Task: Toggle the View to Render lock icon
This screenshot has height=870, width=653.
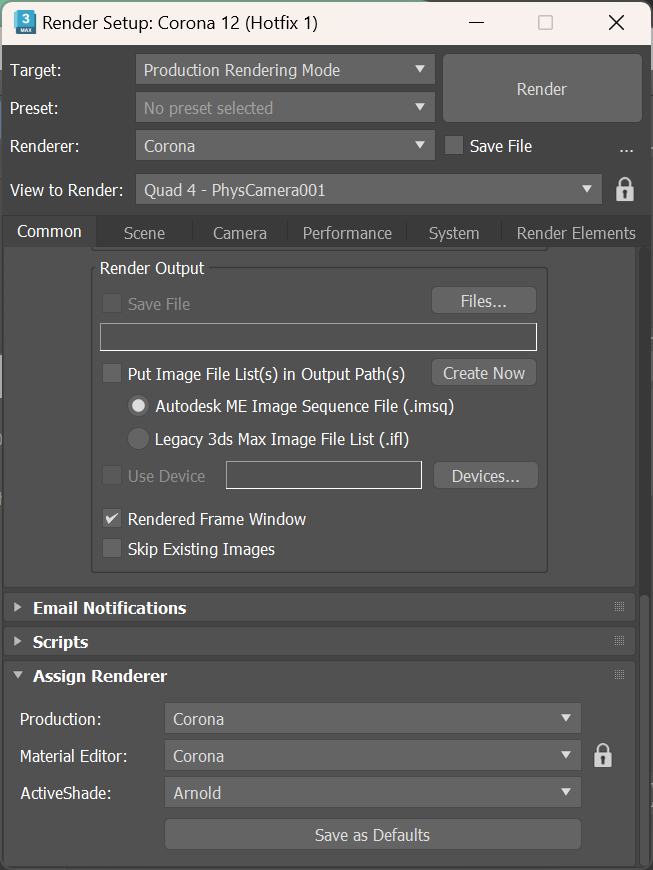Action: click(x=625, y=190)
